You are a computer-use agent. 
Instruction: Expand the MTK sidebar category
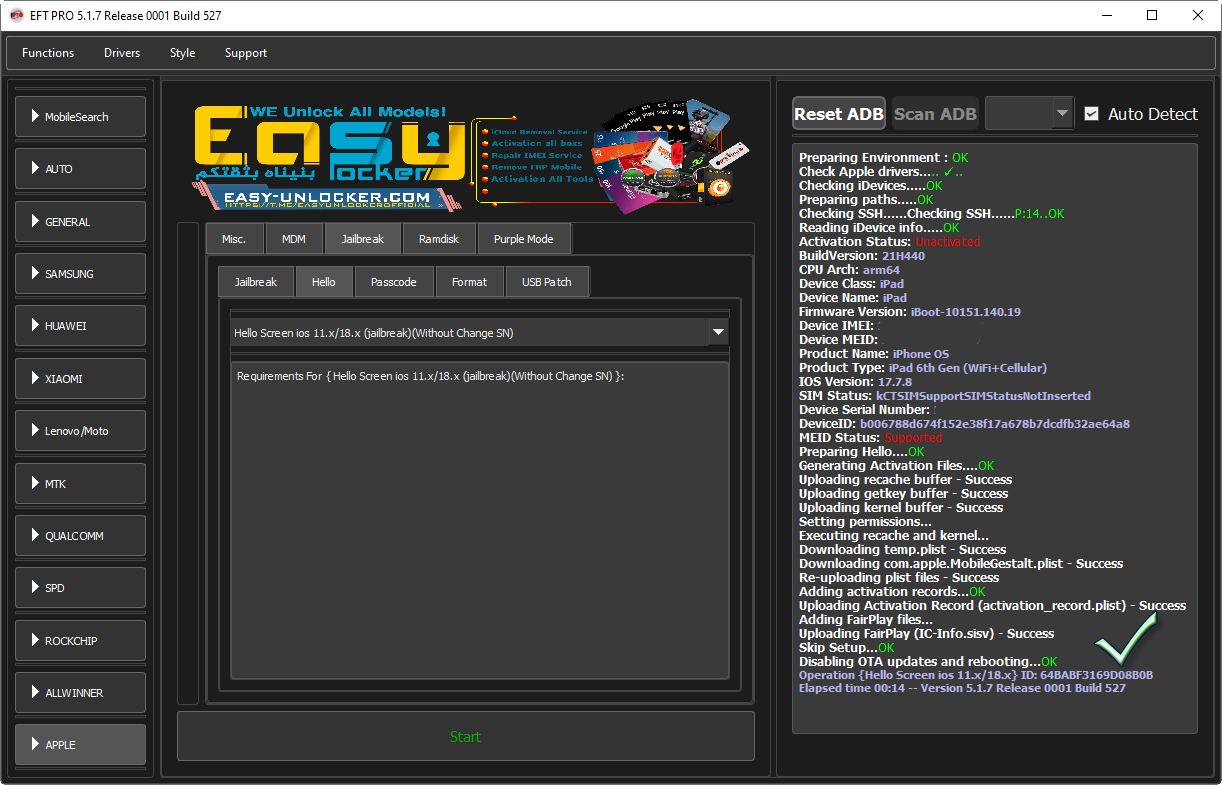80,484
